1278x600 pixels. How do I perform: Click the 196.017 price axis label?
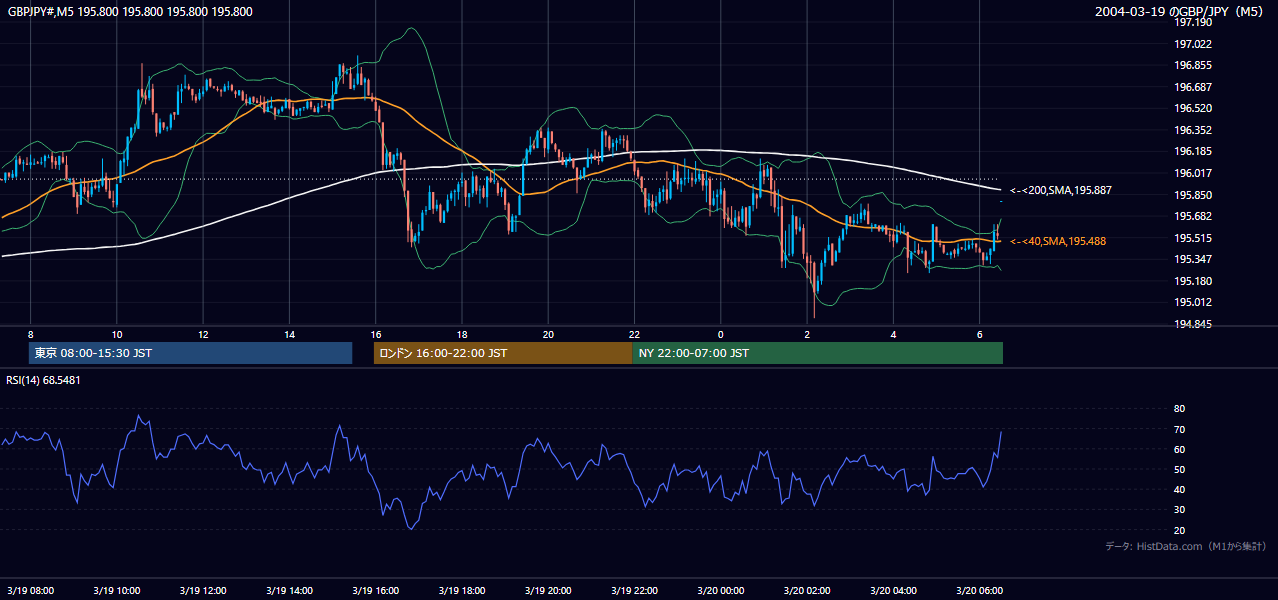point(1192,173)
